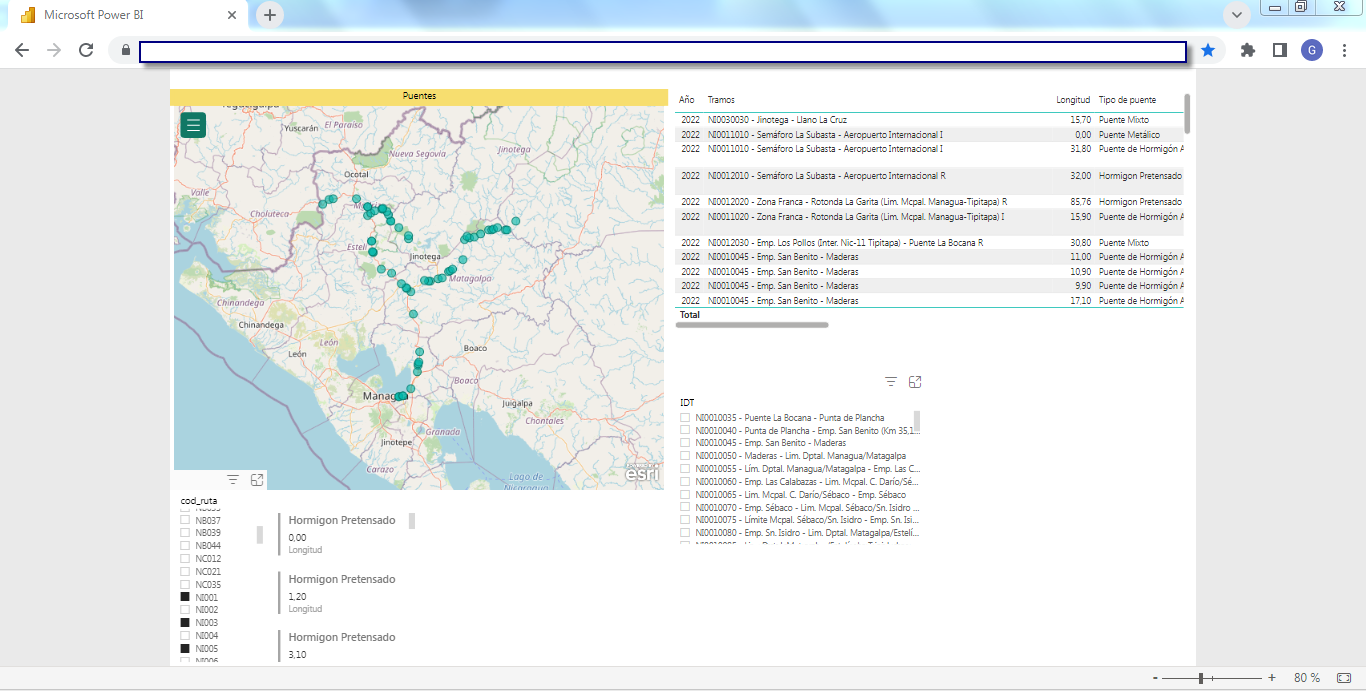Open the Chrome three-dot menu
The image size is (1366, 691).
click(x=1344, y=50)
